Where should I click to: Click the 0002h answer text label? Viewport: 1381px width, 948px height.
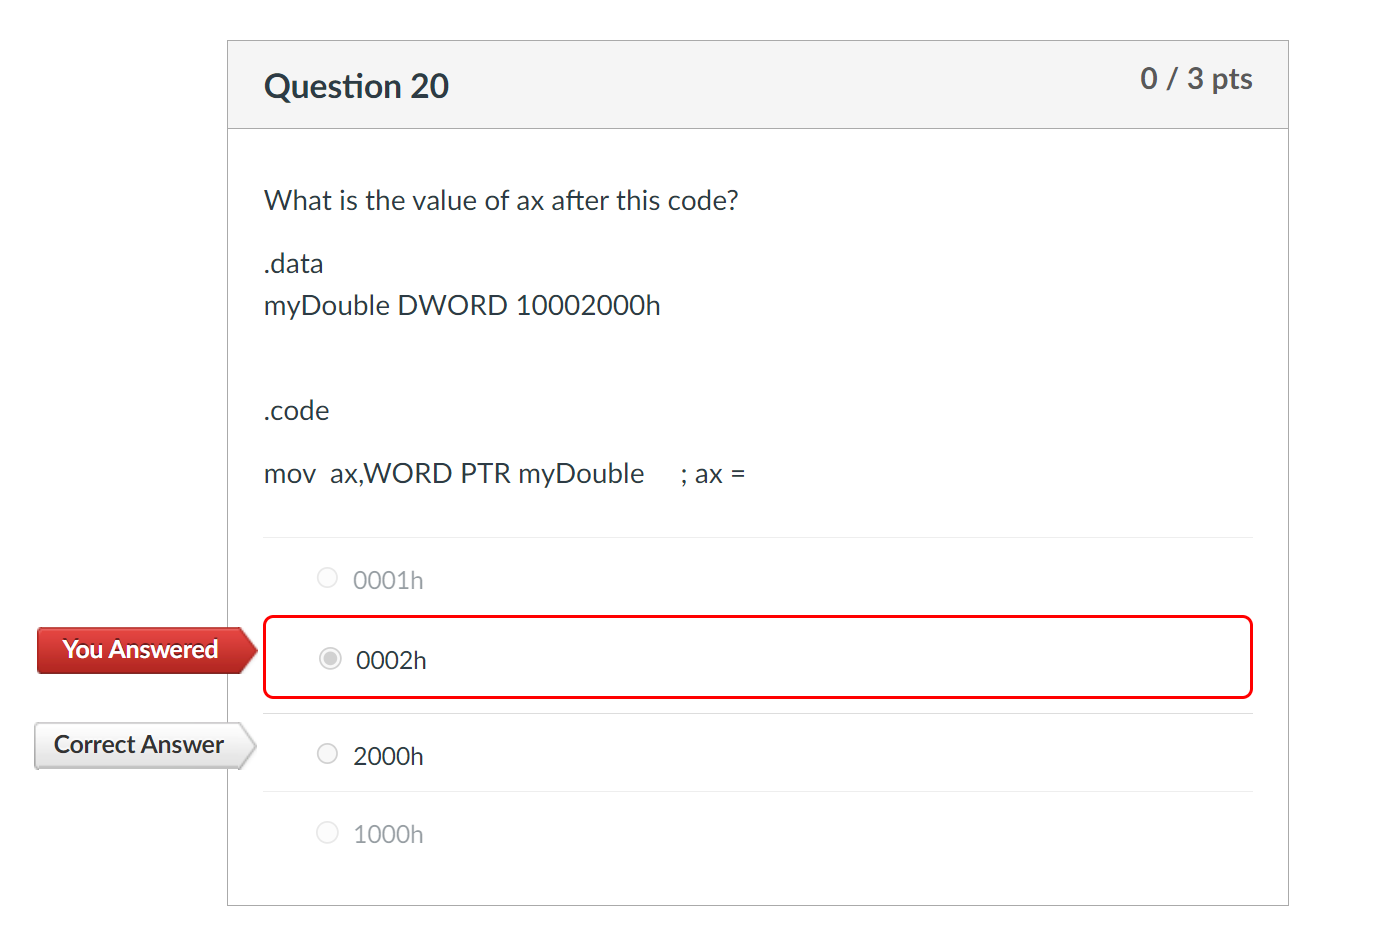click(390, 660)
